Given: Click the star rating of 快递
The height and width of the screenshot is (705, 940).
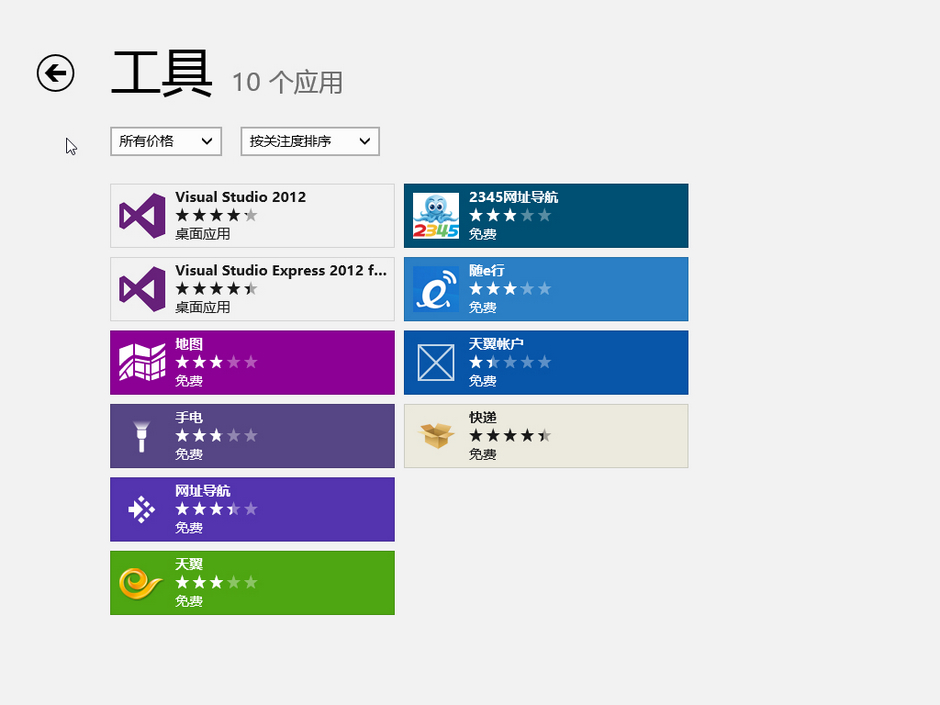Looking at the screenshot, I should pyautogui.click(x=510, y=435).
